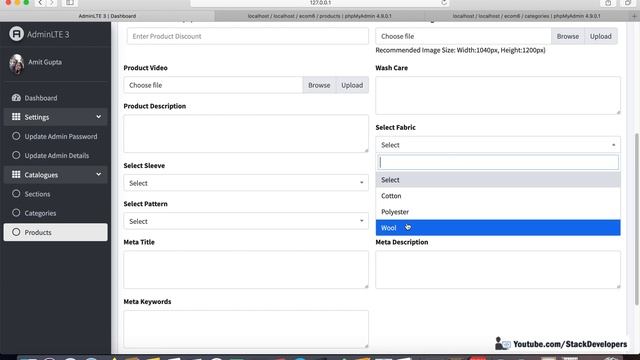Focus the Wash Care textarea
Image resolution: width=640 pixels, height=360 pixels.
[x=498, y=96]
